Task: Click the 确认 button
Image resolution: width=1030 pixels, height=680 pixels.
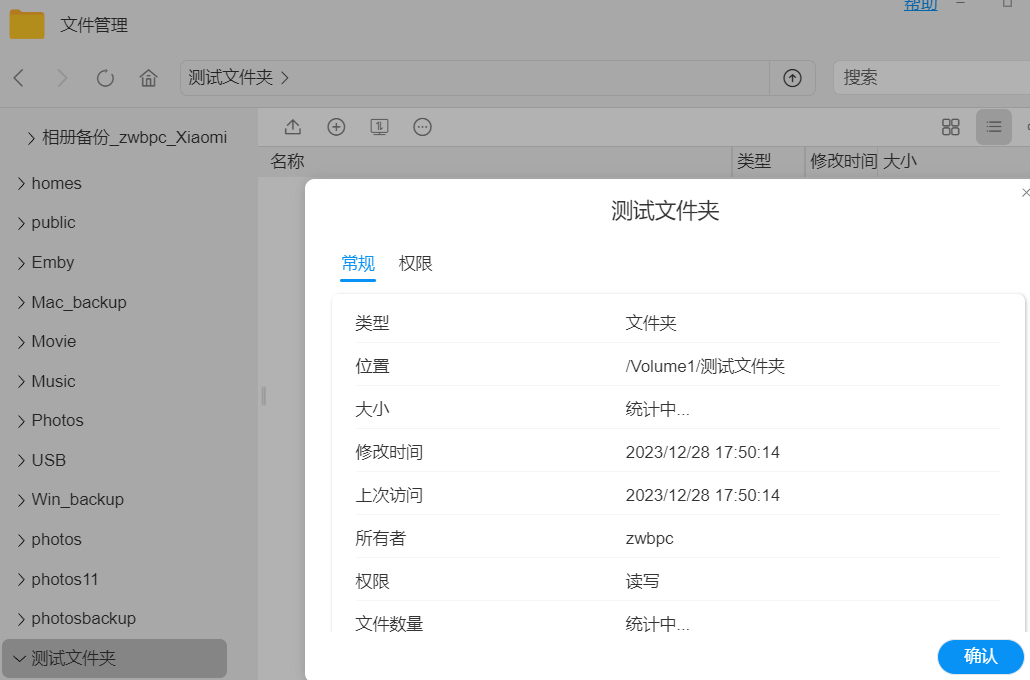Action: tap(980, 656)
